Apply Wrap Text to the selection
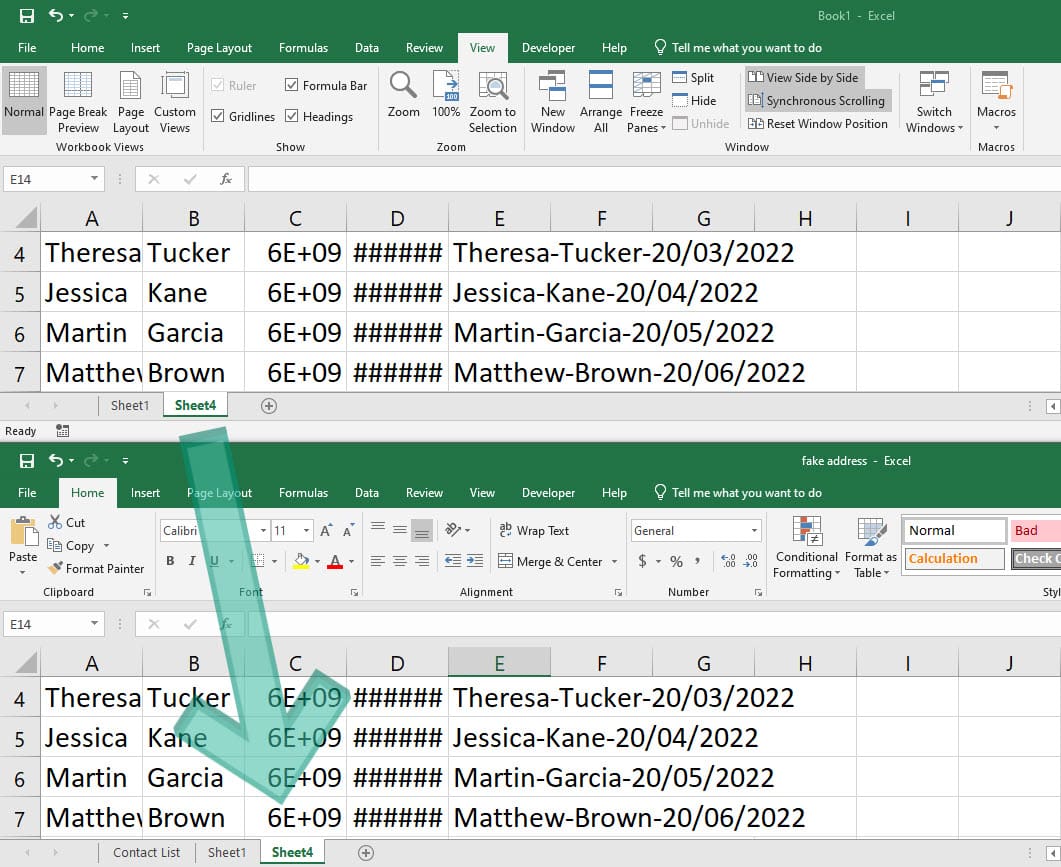1061x867 pixels. coord(546,530)
